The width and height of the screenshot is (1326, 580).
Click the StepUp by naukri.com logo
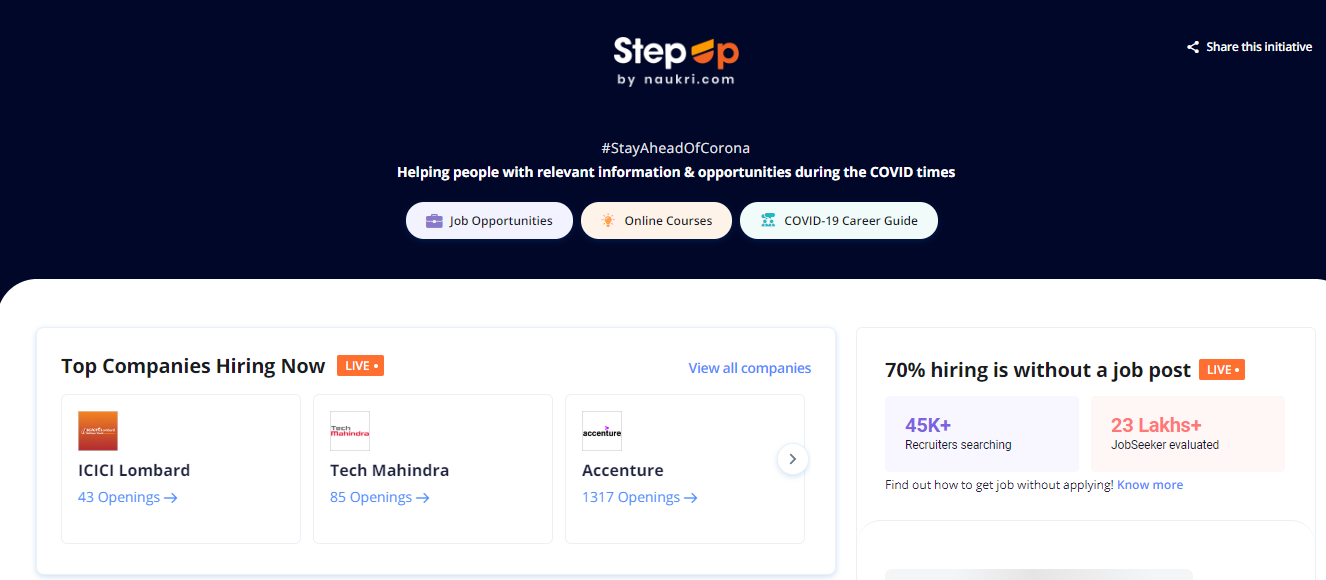coord(676,60)
